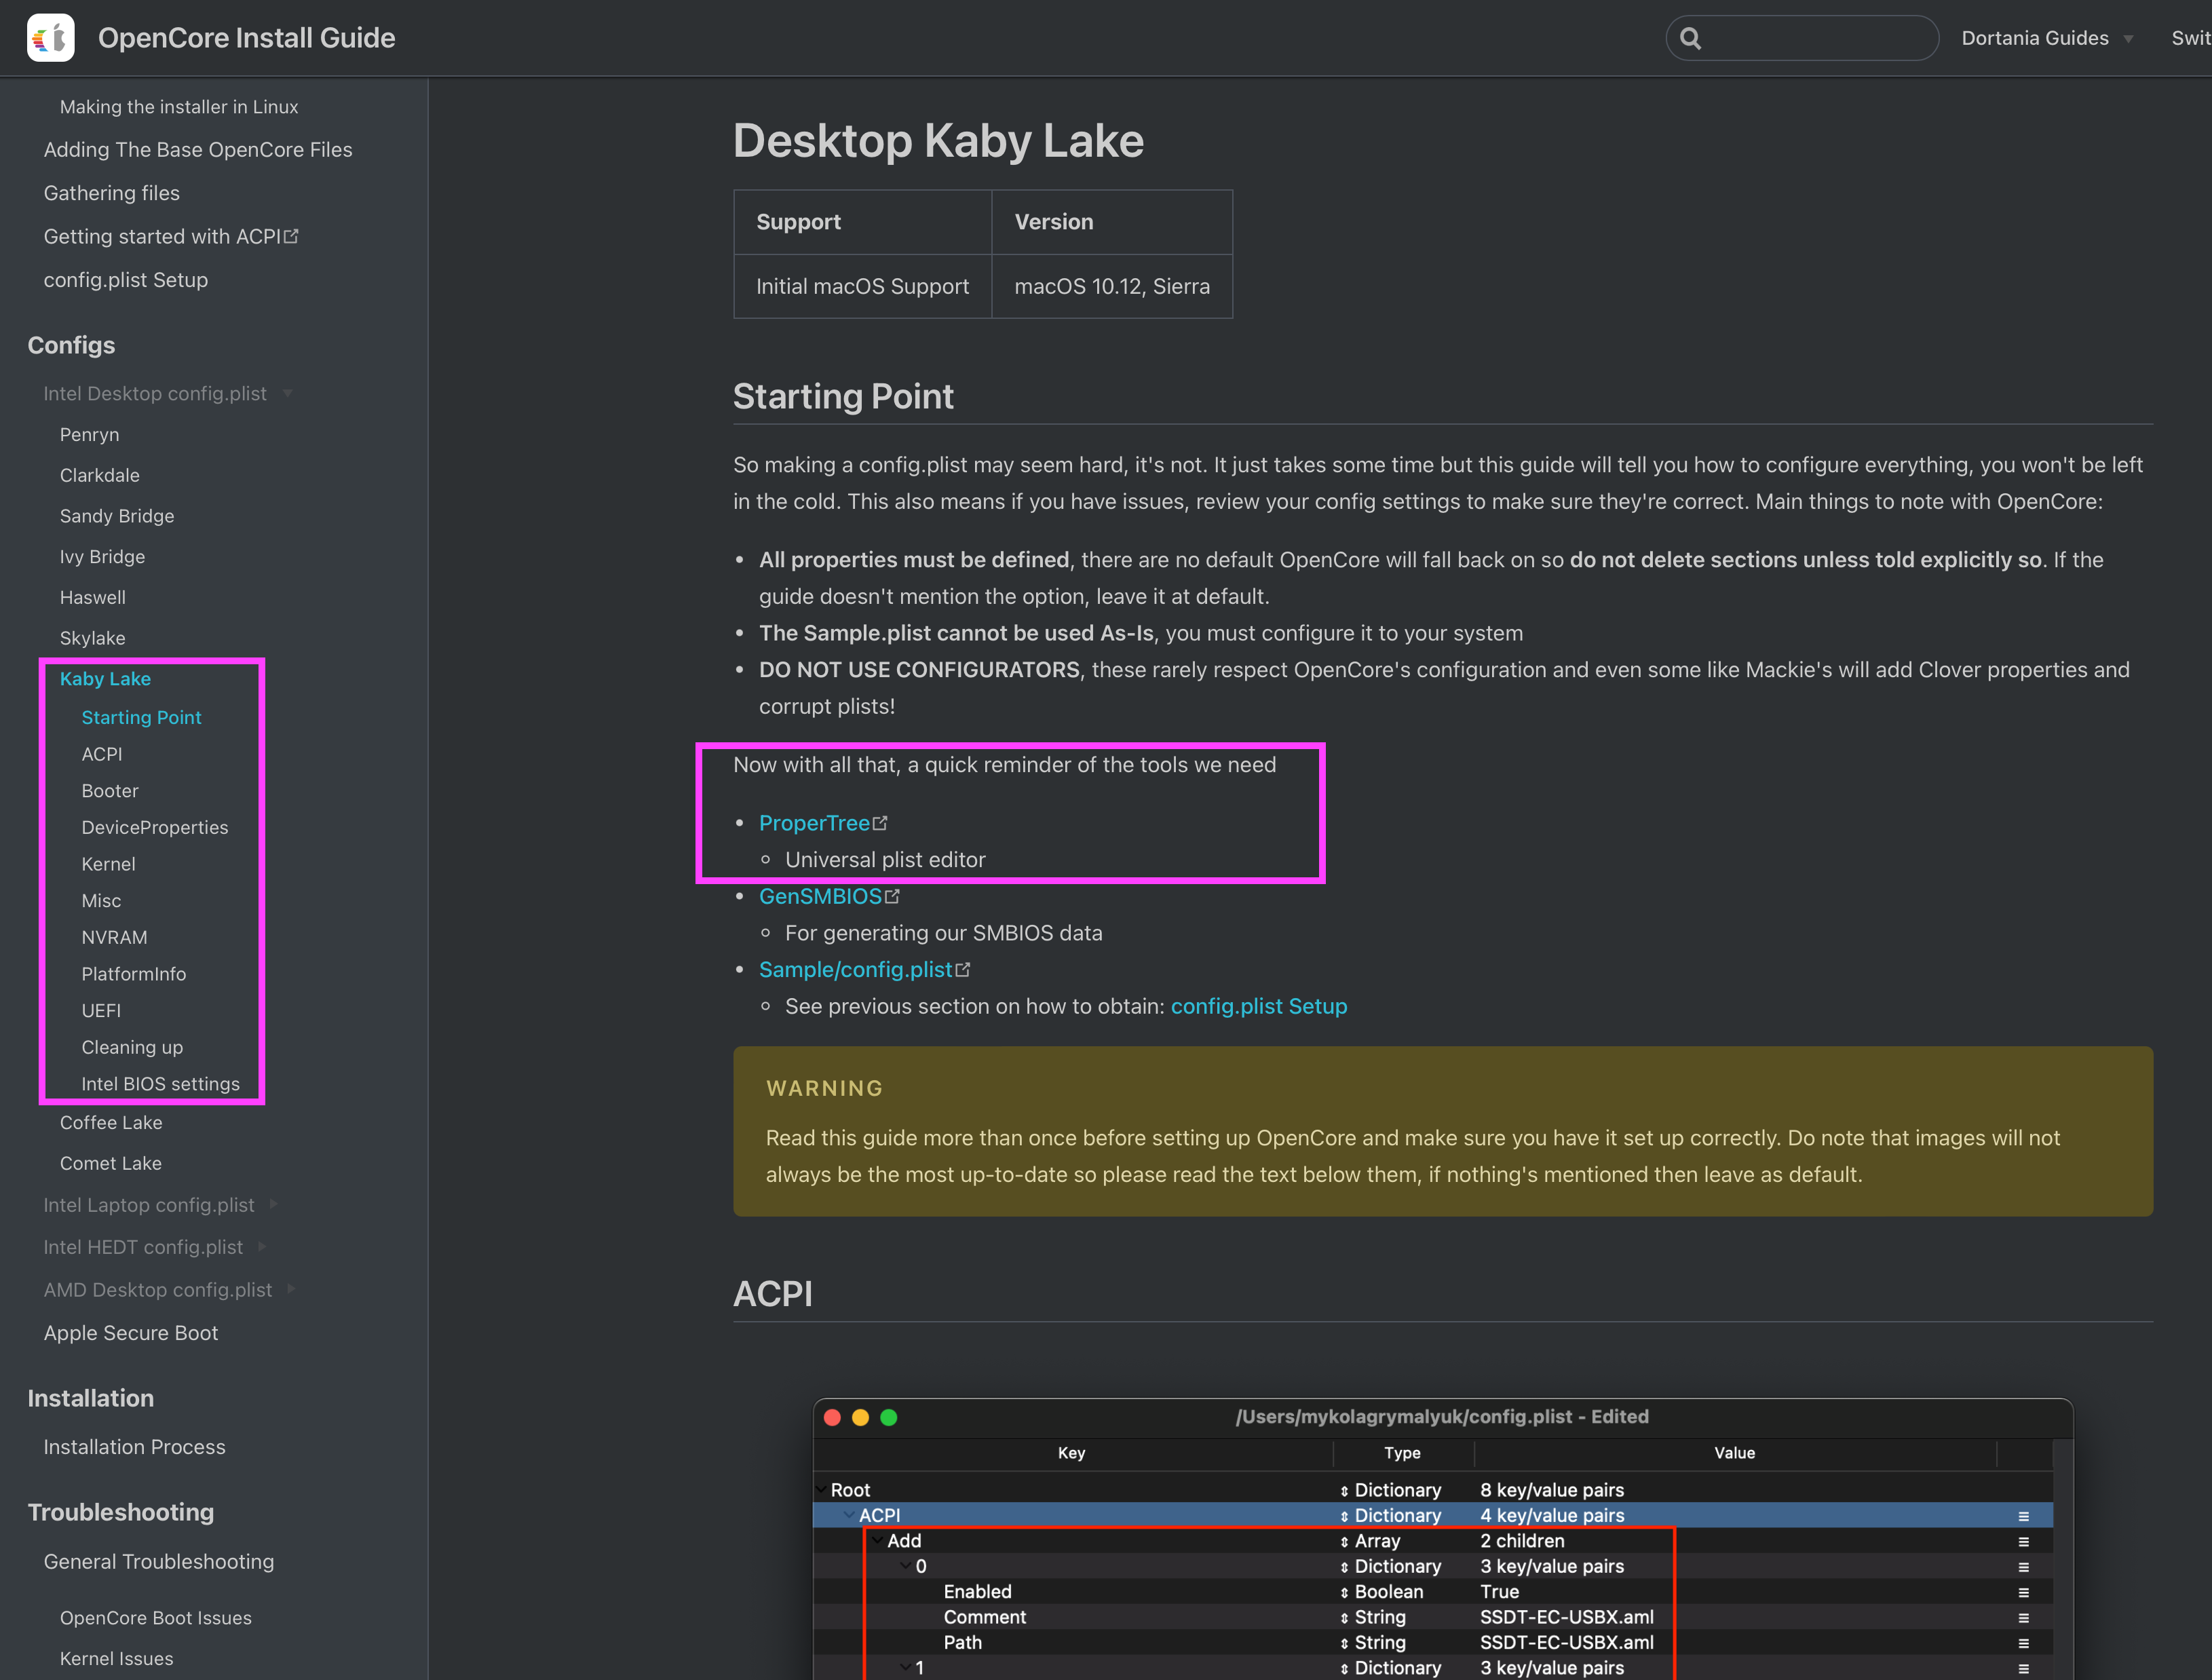Open the Penryn sidebar page

89,434
